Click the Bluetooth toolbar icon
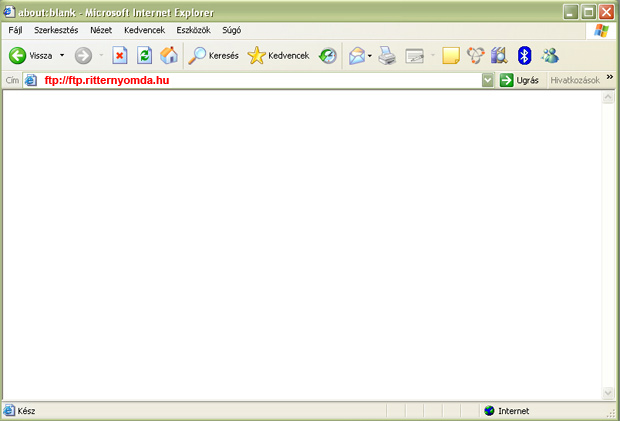Viewport: 620px width, 421px height. coord(524,55)
